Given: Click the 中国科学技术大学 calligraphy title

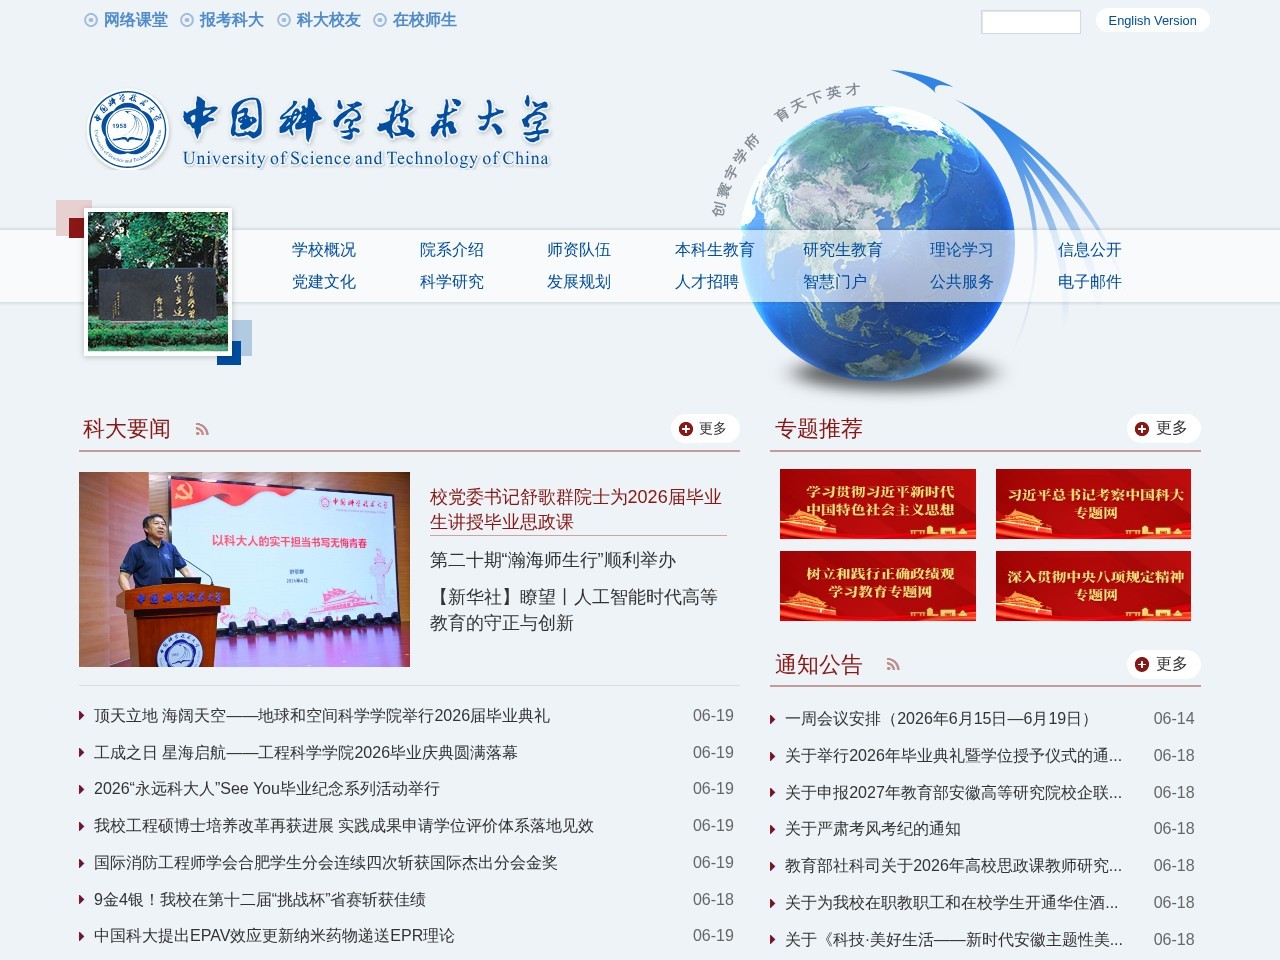Looking at the screenshot, I should (x=366, y=120).
